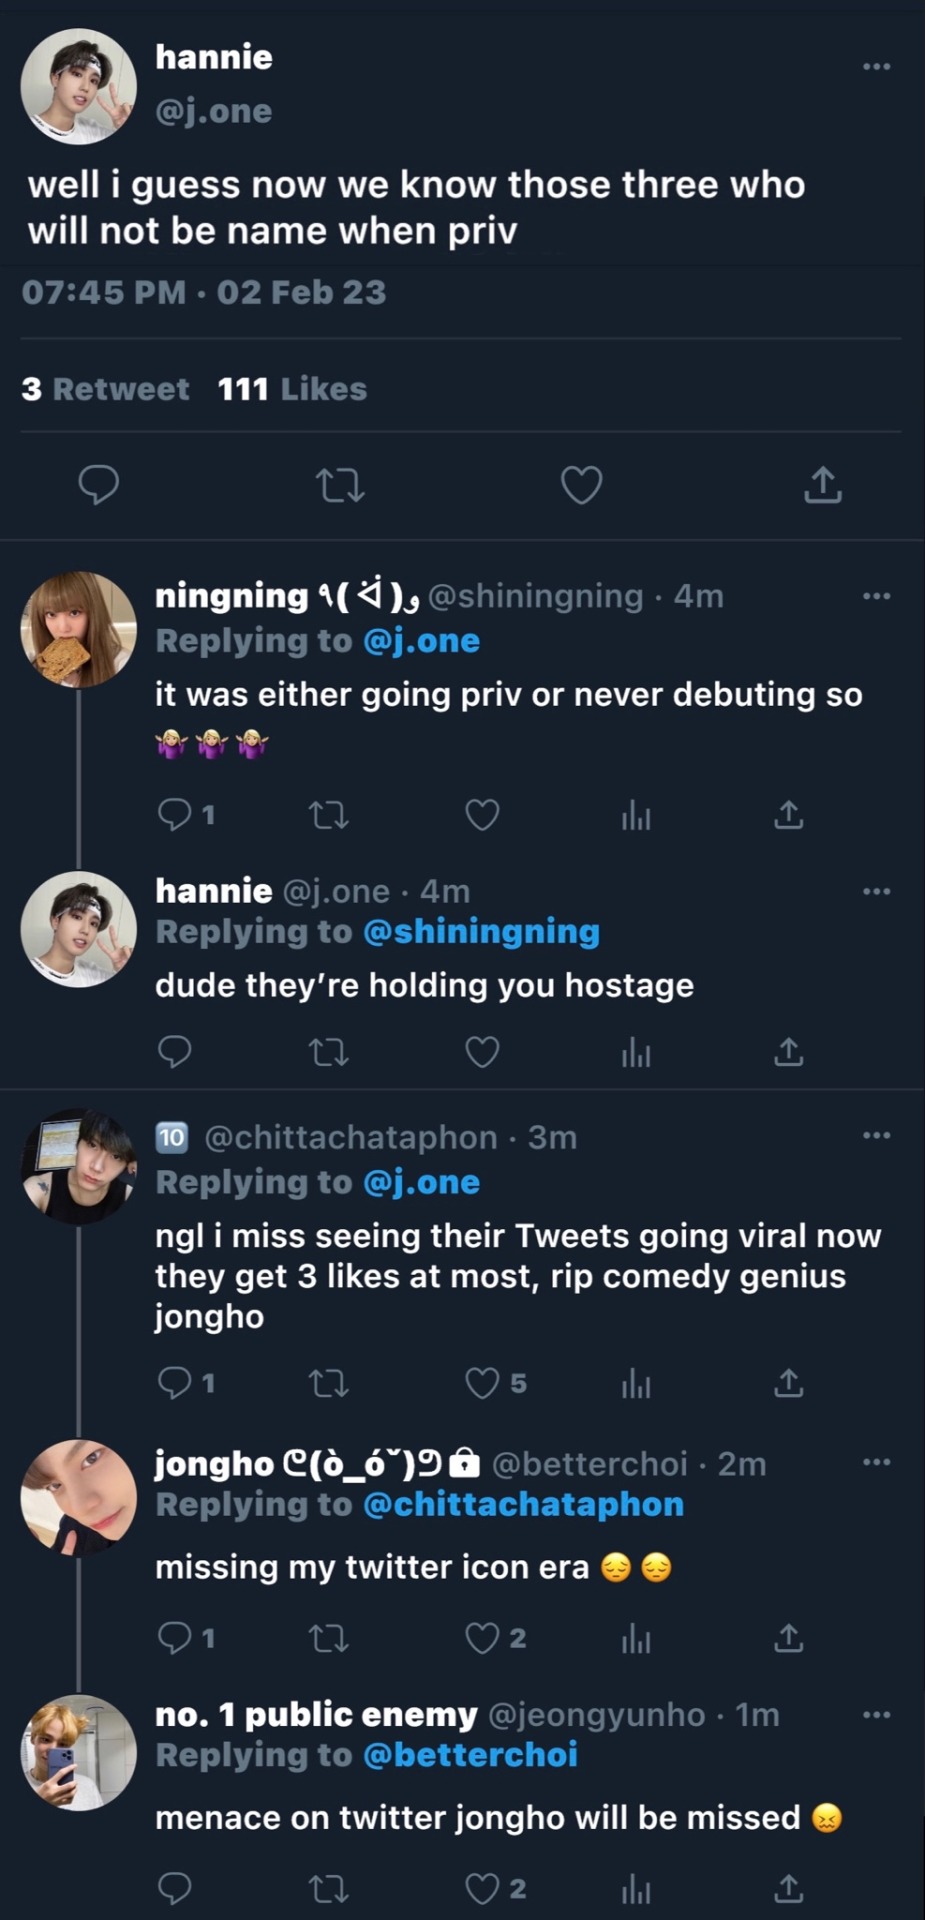This screenshot has height=1920, width=925.
Task: Like hannie's main tweet
Action: tap(581, 485)
